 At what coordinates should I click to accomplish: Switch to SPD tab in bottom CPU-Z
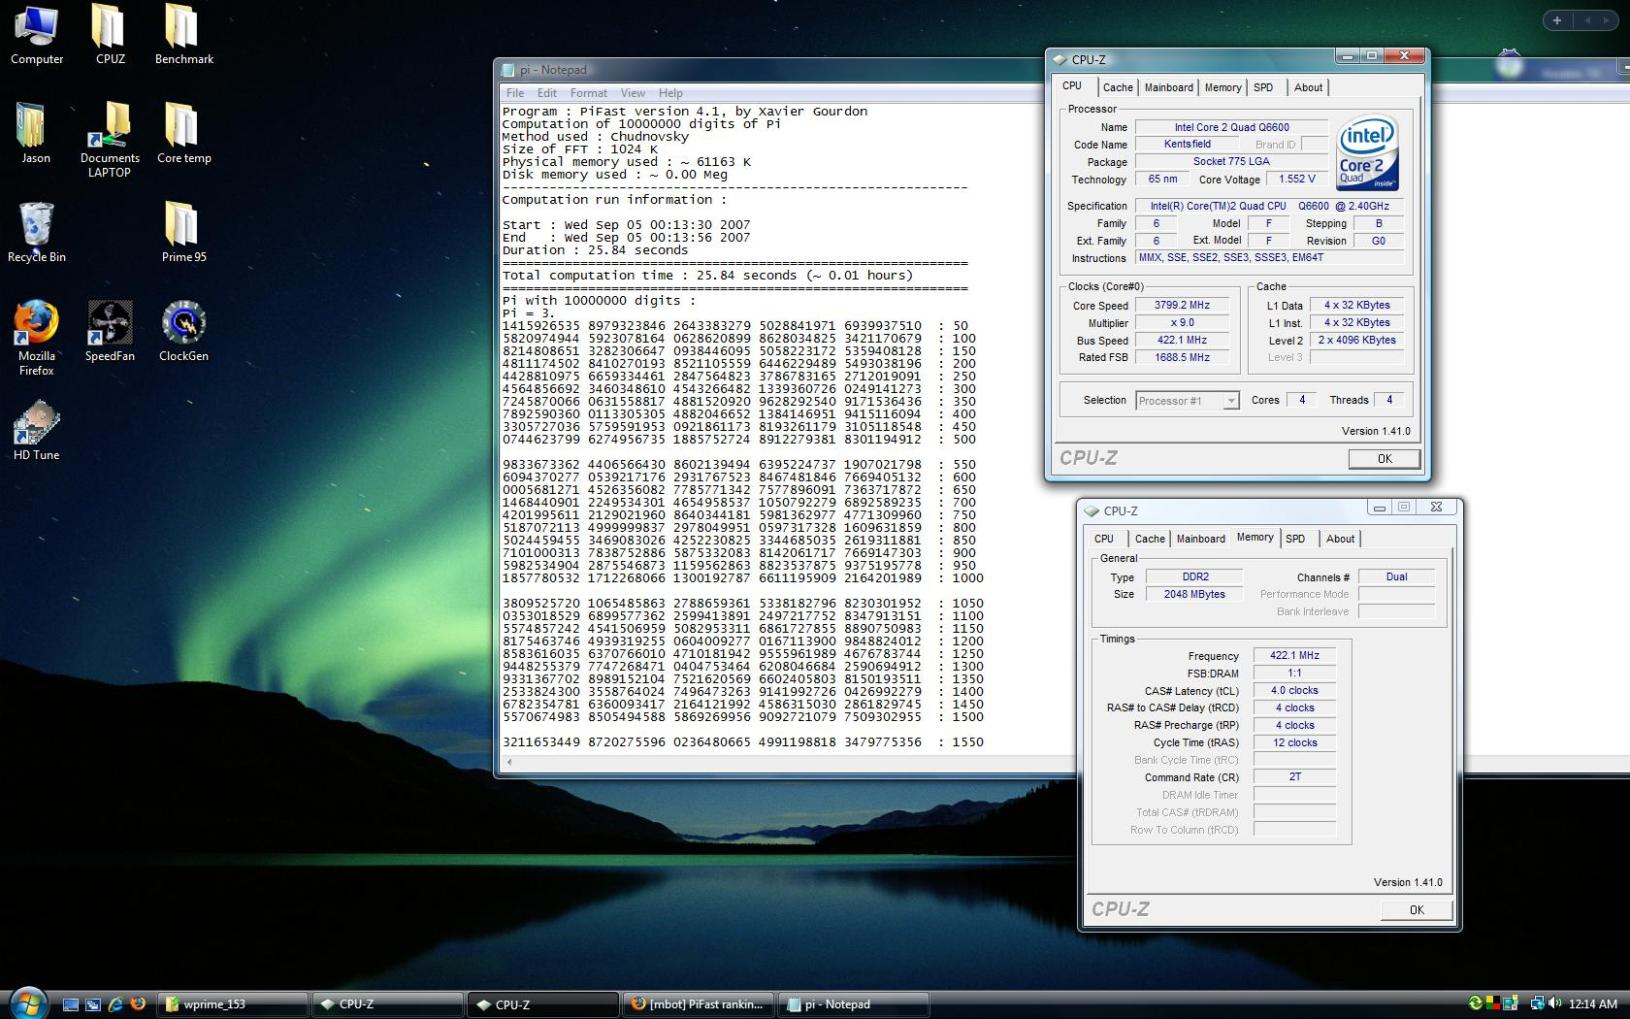(x=1296, y=539)
